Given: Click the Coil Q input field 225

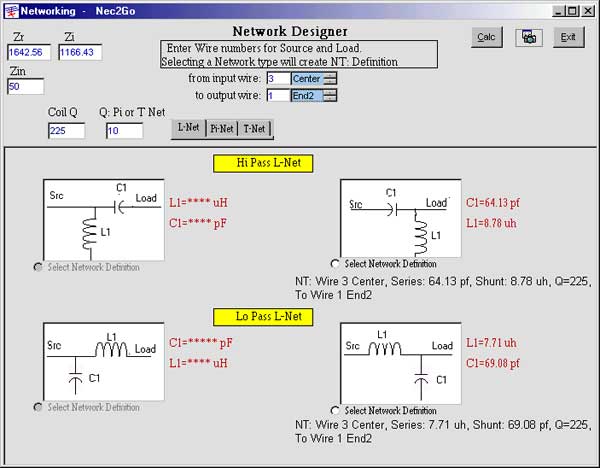Looking at the screenshot, I should click(67, 131).
